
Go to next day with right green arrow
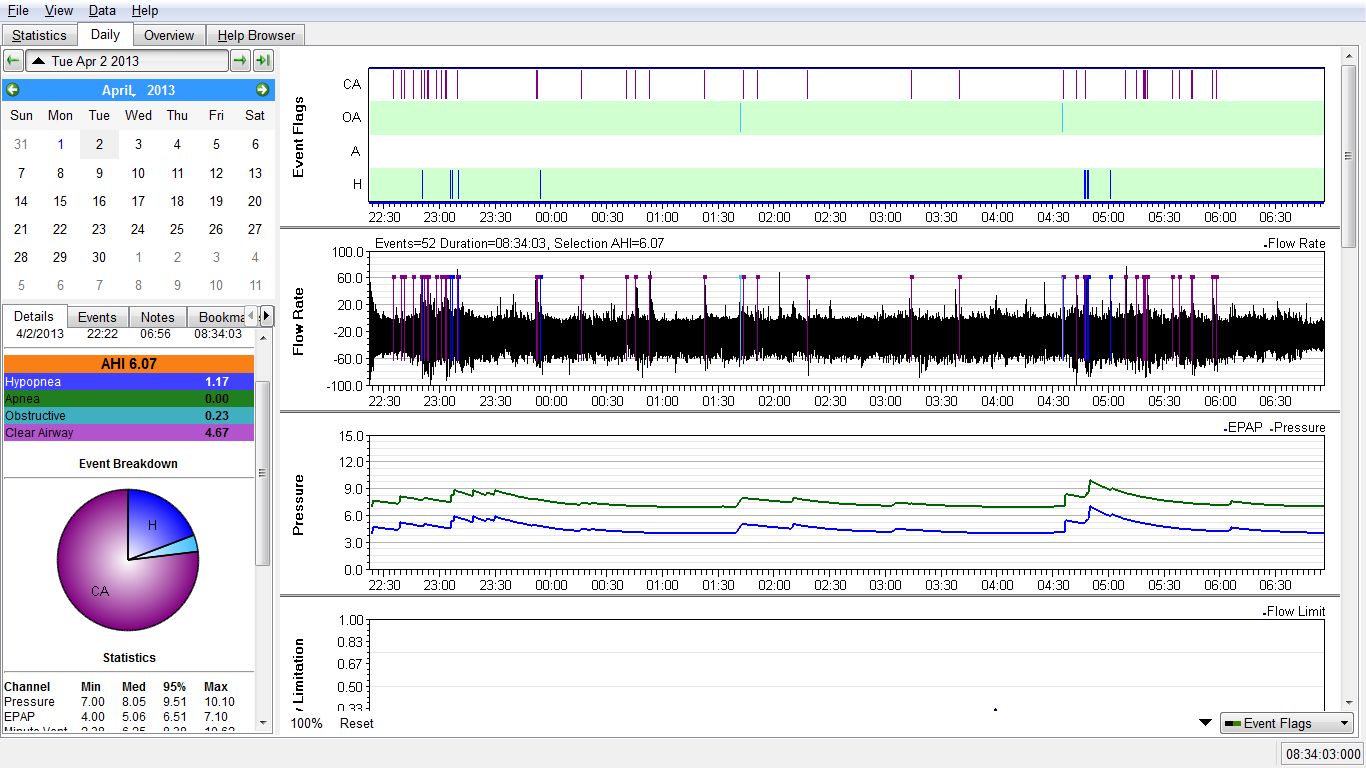pyautogui.click(x=240, y=61)
